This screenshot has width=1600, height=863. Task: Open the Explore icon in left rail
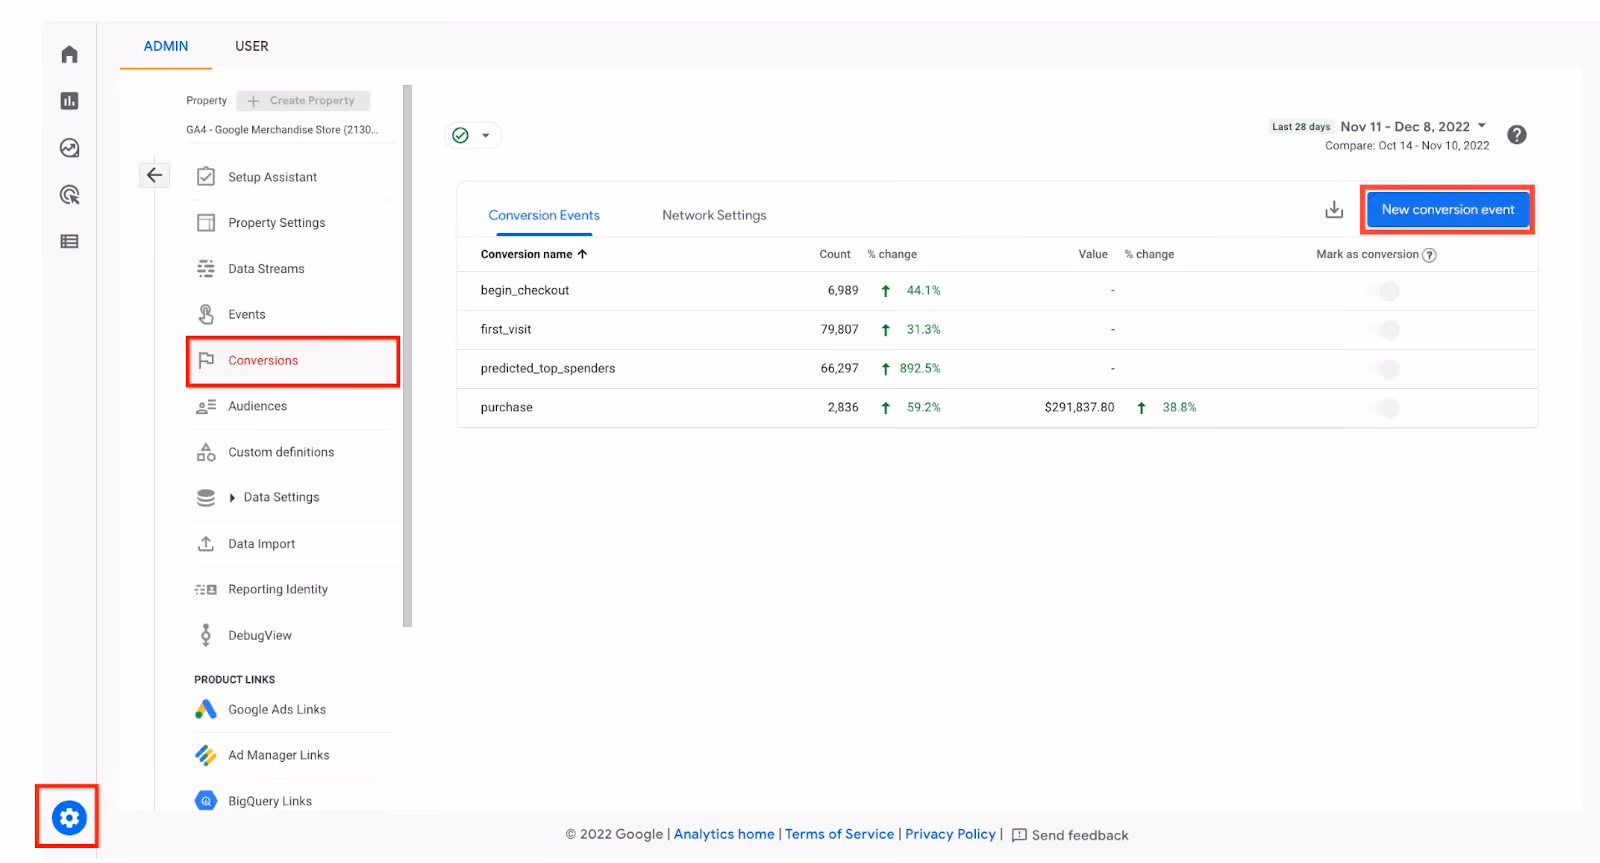click(x=69, y=148)
